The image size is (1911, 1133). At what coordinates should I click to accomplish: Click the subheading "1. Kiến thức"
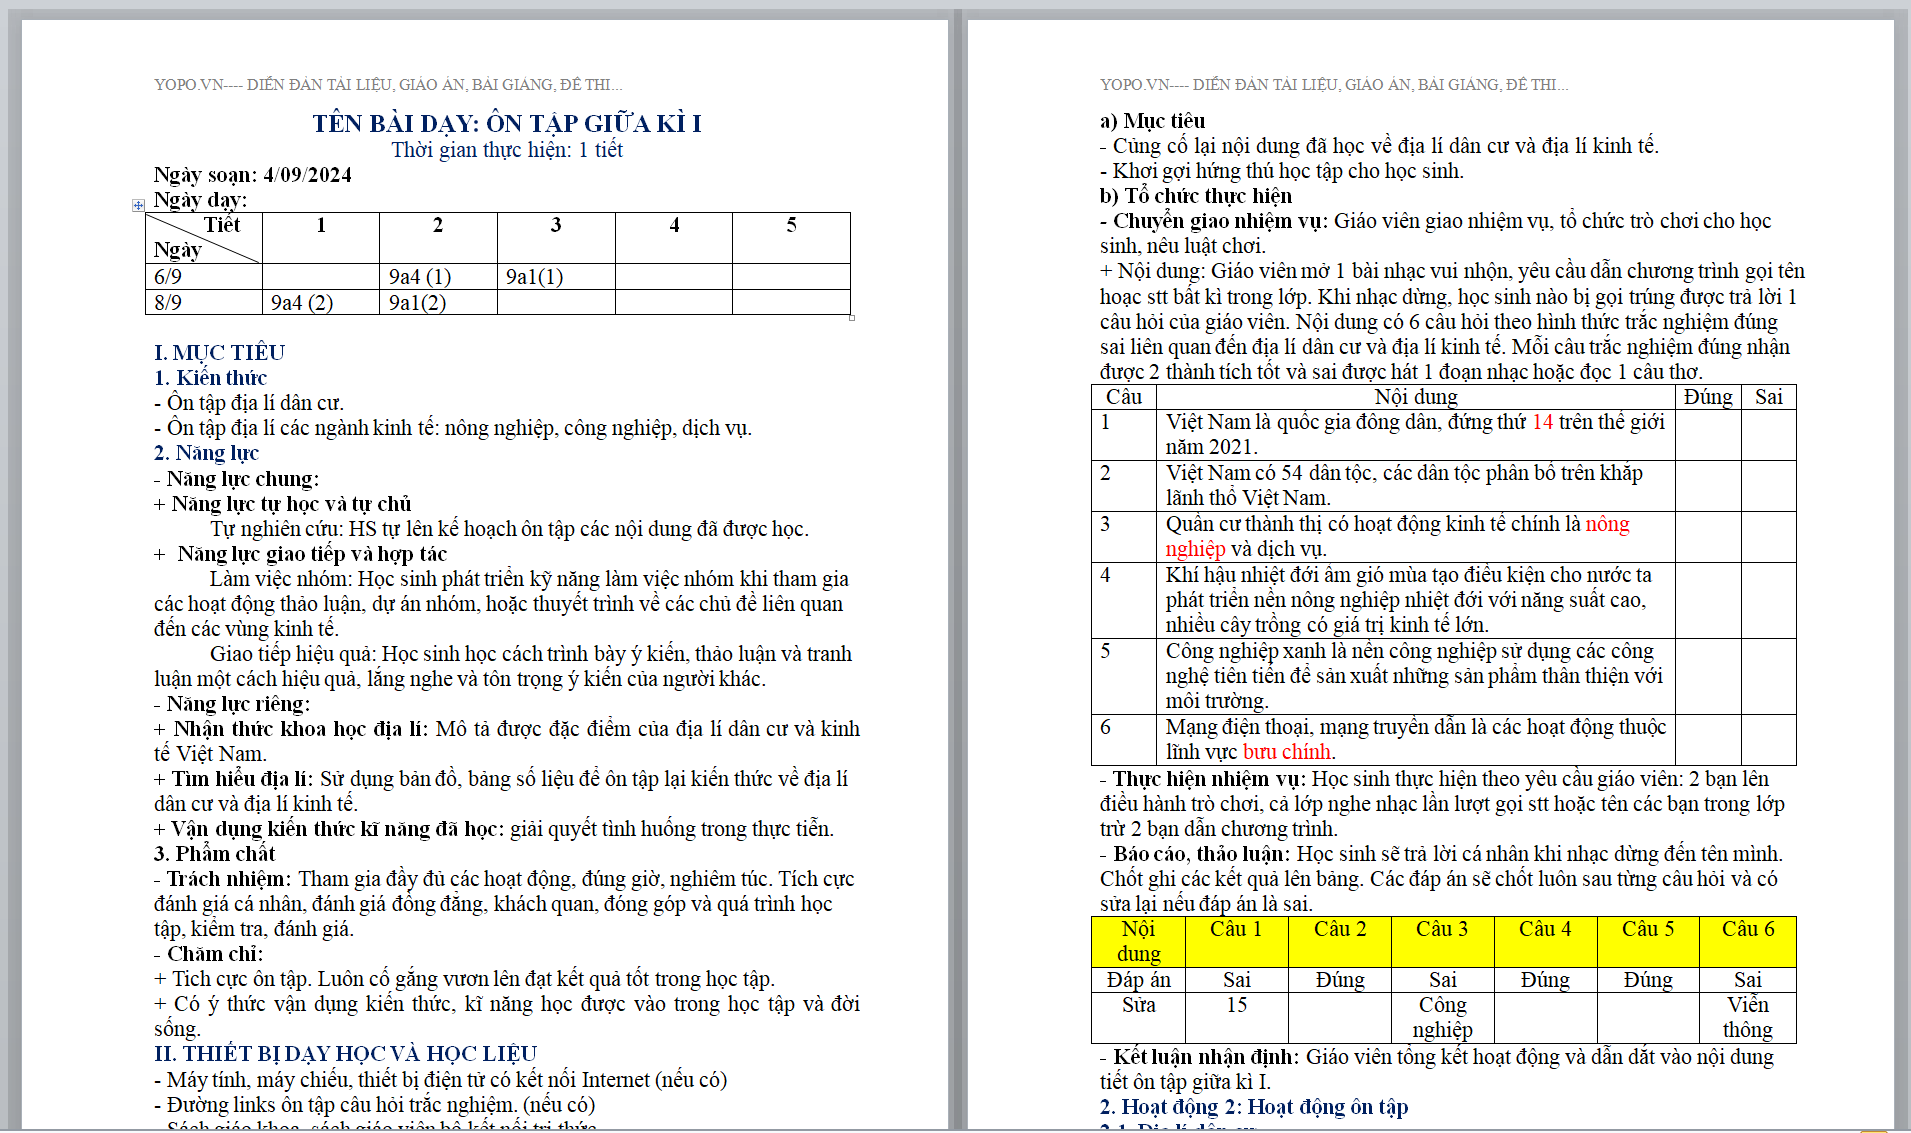pos(210,378)
